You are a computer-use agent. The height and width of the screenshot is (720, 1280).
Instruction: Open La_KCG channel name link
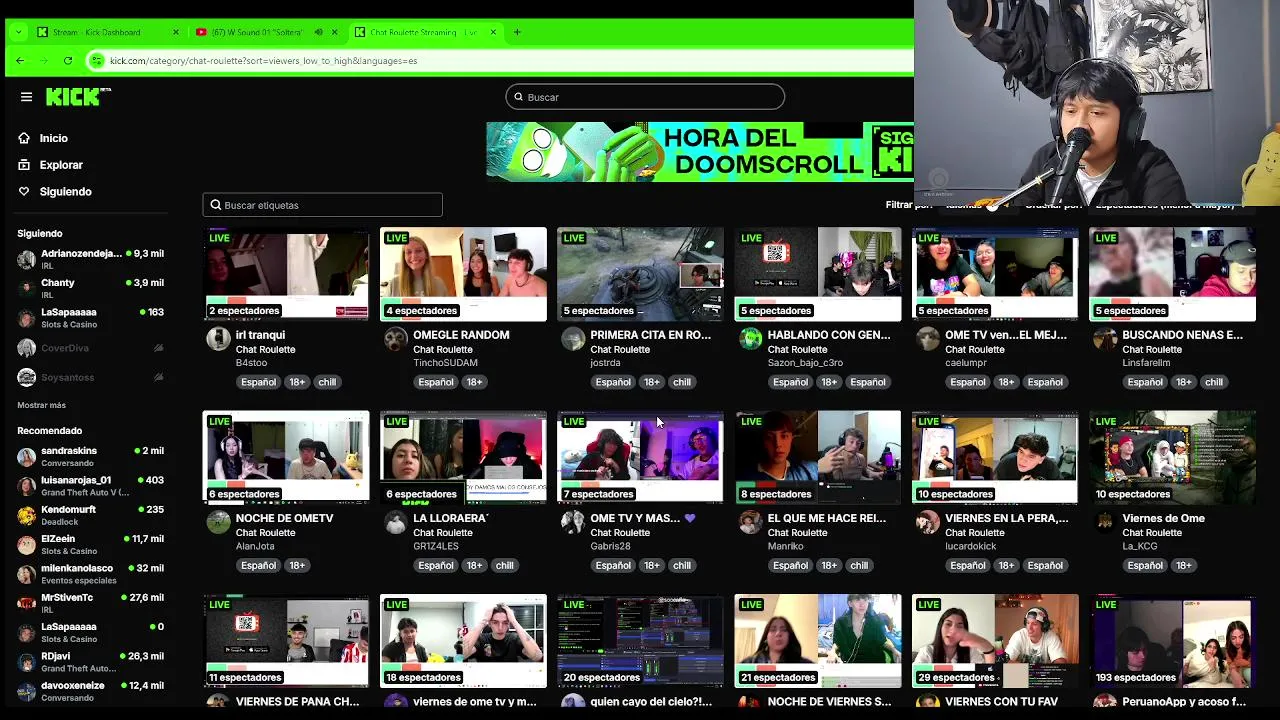pos(1139,546)
